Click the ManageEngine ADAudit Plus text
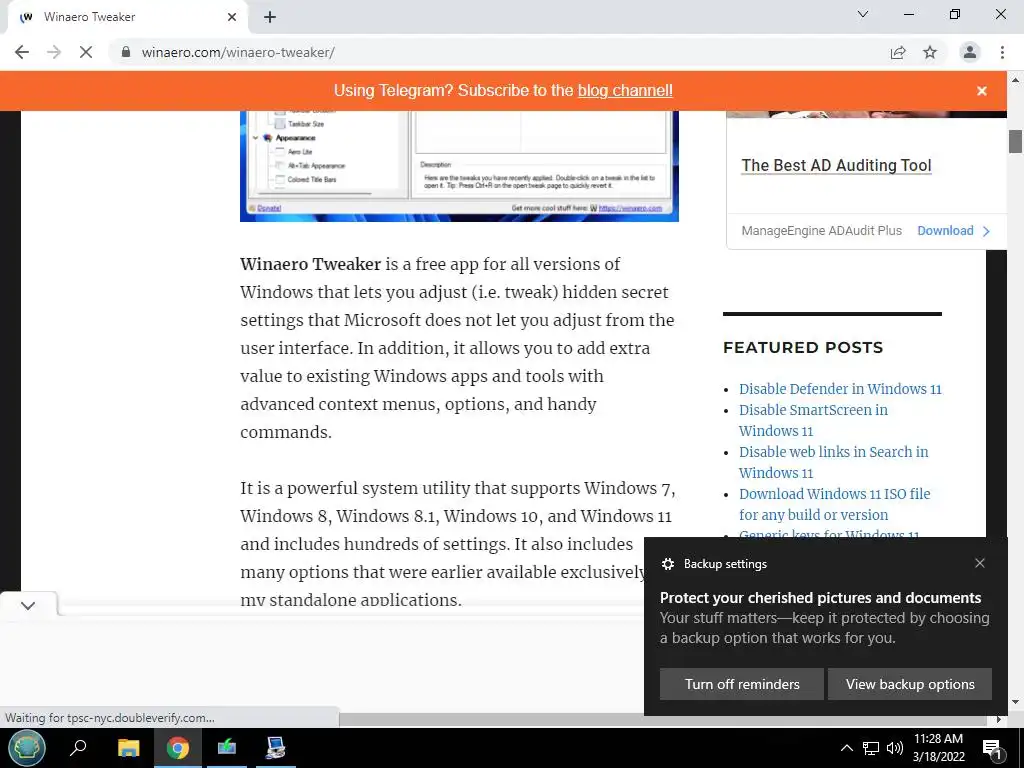The image size is (1024, 768). 822,231
